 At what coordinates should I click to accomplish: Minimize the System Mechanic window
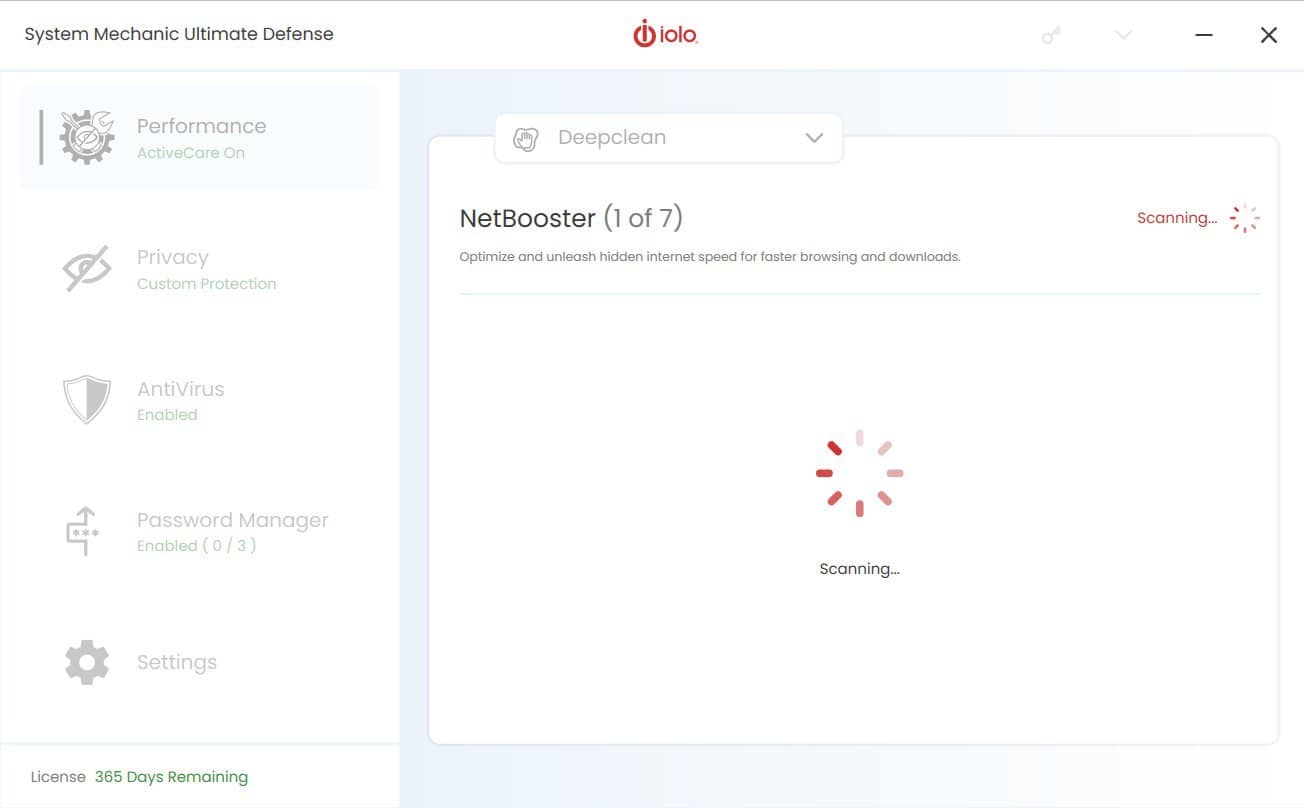click(1204, 35)
